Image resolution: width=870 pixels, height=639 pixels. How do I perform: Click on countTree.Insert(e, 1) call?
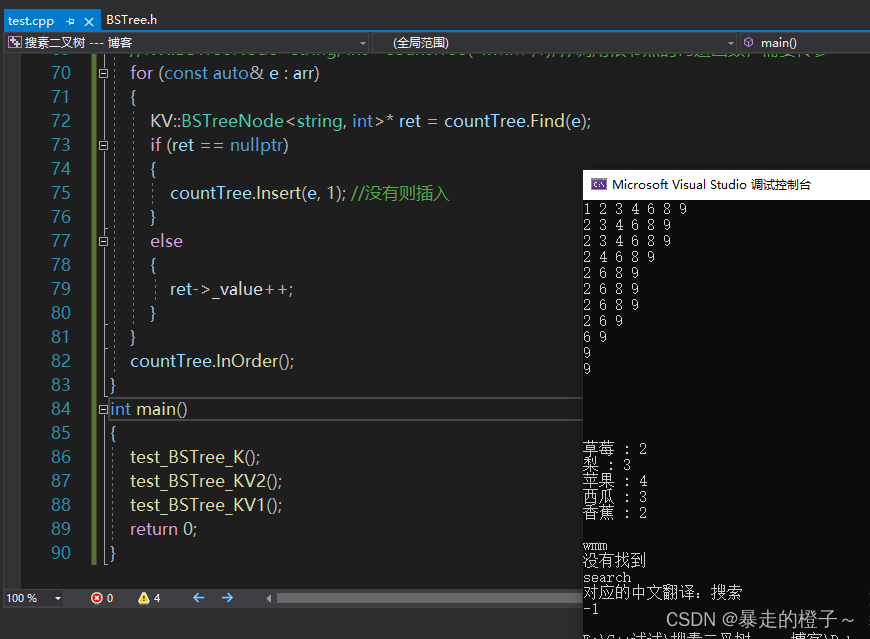[x=255, y=193]
